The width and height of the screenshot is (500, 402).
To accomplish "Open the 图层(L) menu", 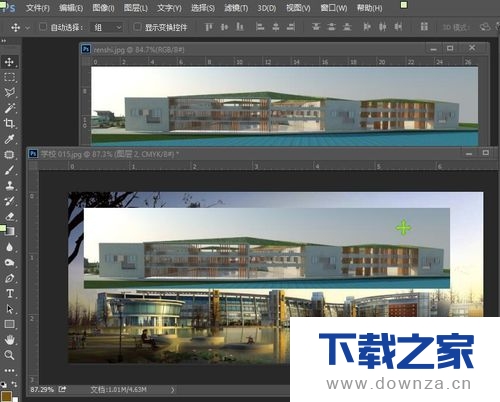I will 135,8.
